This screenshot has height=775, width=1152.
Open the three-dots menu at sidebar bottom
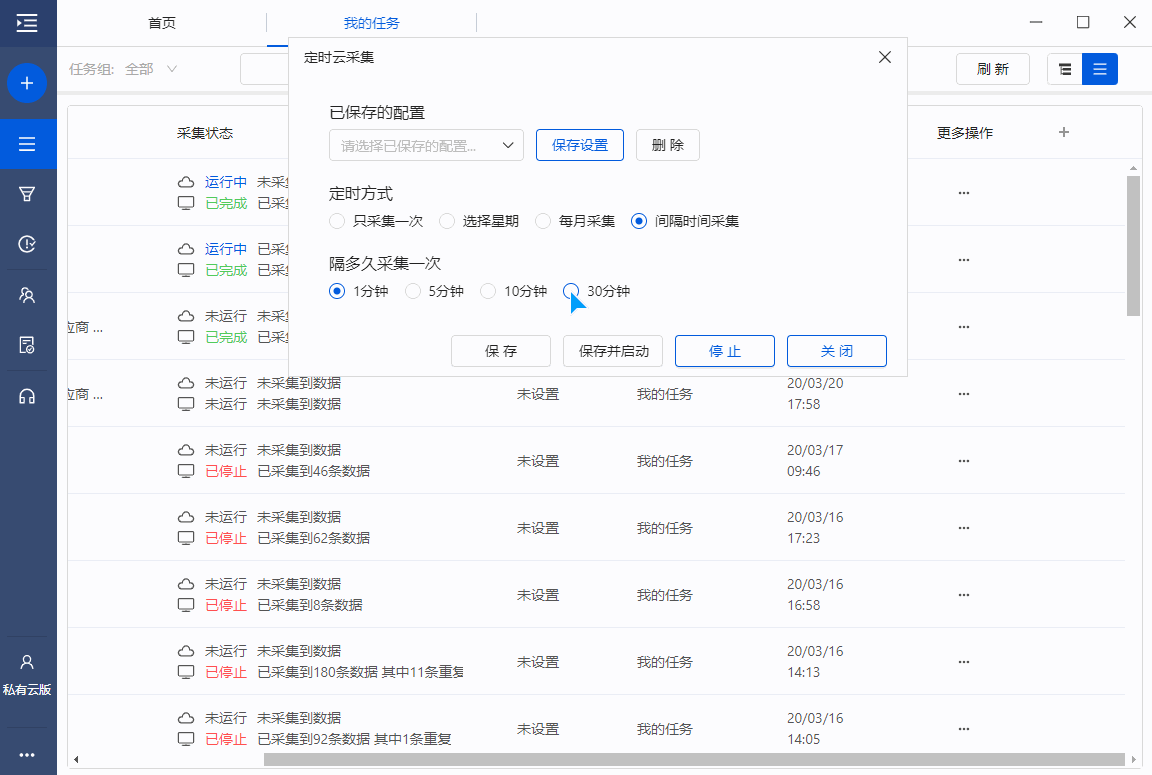click(27, 755)
